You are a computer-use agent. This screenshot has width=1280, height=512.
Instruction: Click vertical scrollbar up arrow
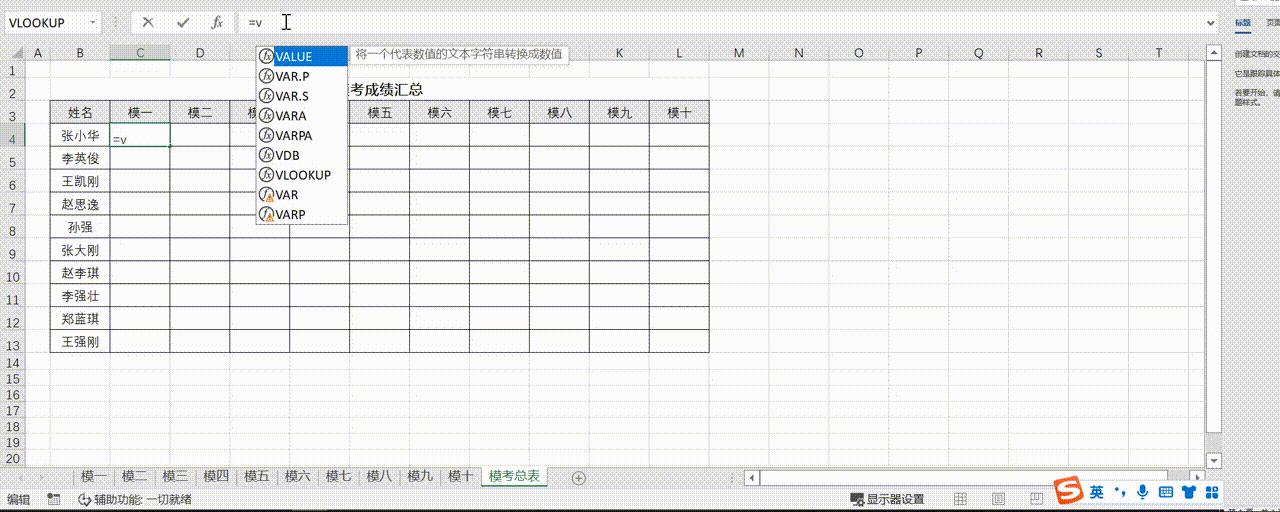tap(1213, 52)
